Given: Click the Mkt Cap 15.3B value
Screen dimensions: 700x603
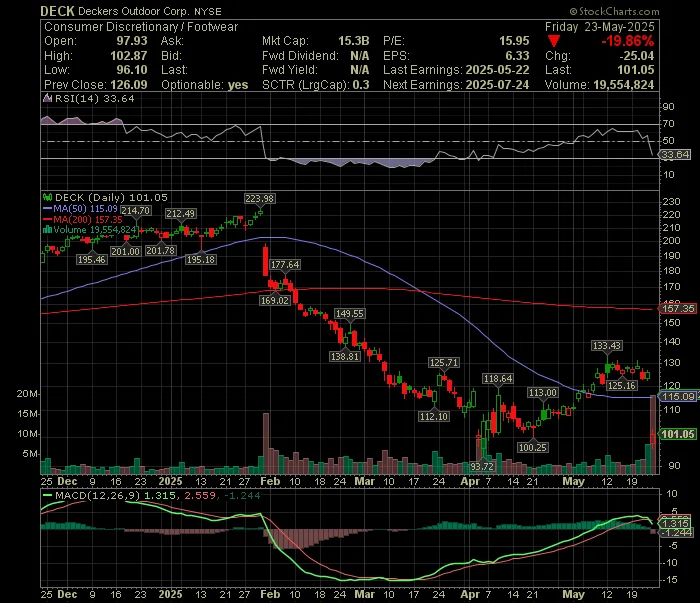Looking at the screenshot, I should point(354,41).
